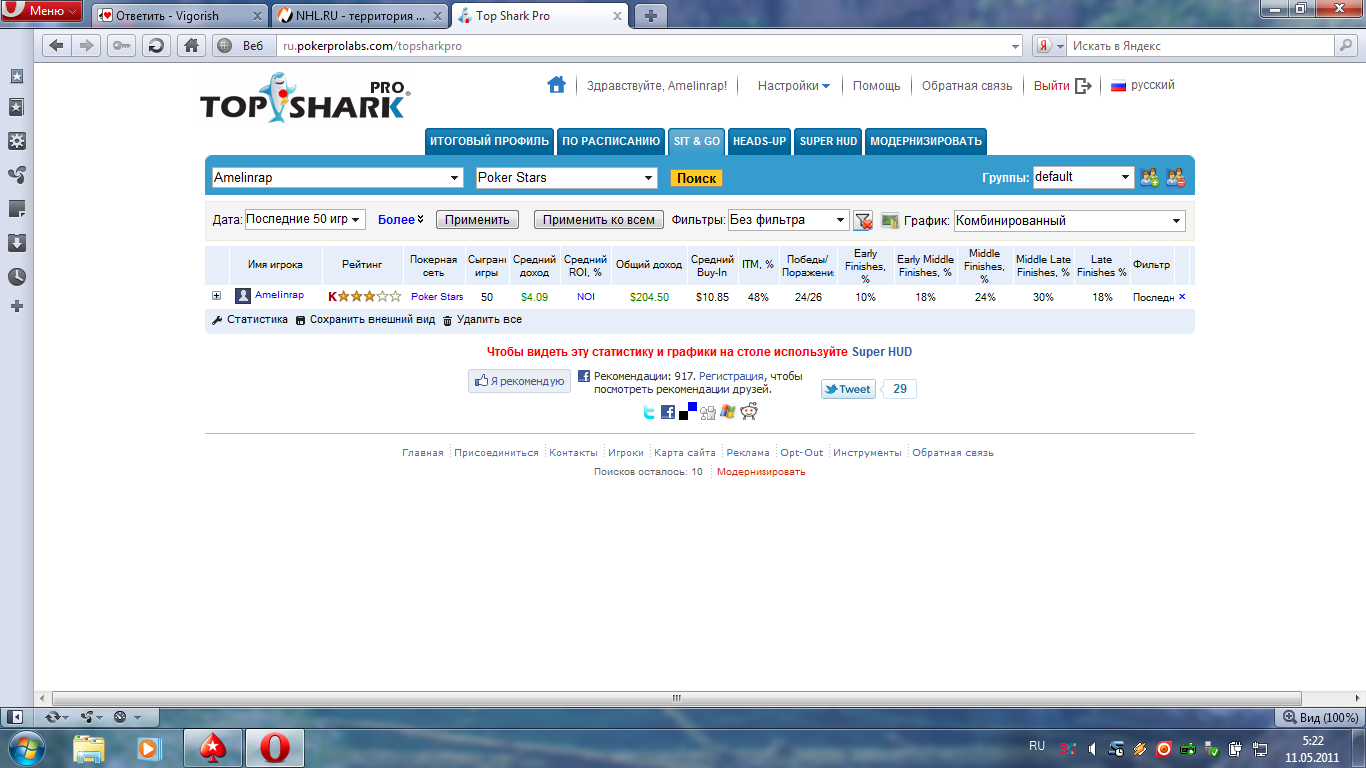Open the Opera bookmarks panel star icon
Screen dimensions: 1366x768
16,107
